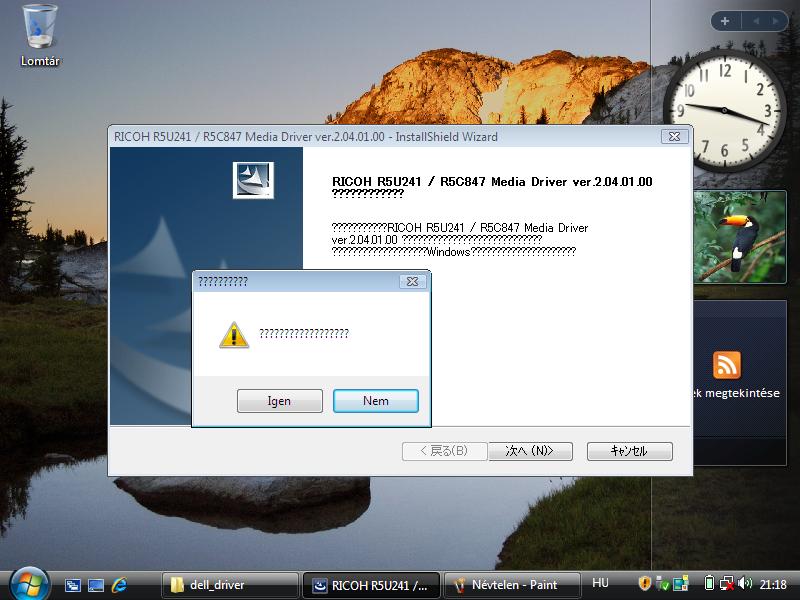Click the キャンセル cancel button in wizard
The height and width of the screenshot is (600, 800).
tap(629, 451)
